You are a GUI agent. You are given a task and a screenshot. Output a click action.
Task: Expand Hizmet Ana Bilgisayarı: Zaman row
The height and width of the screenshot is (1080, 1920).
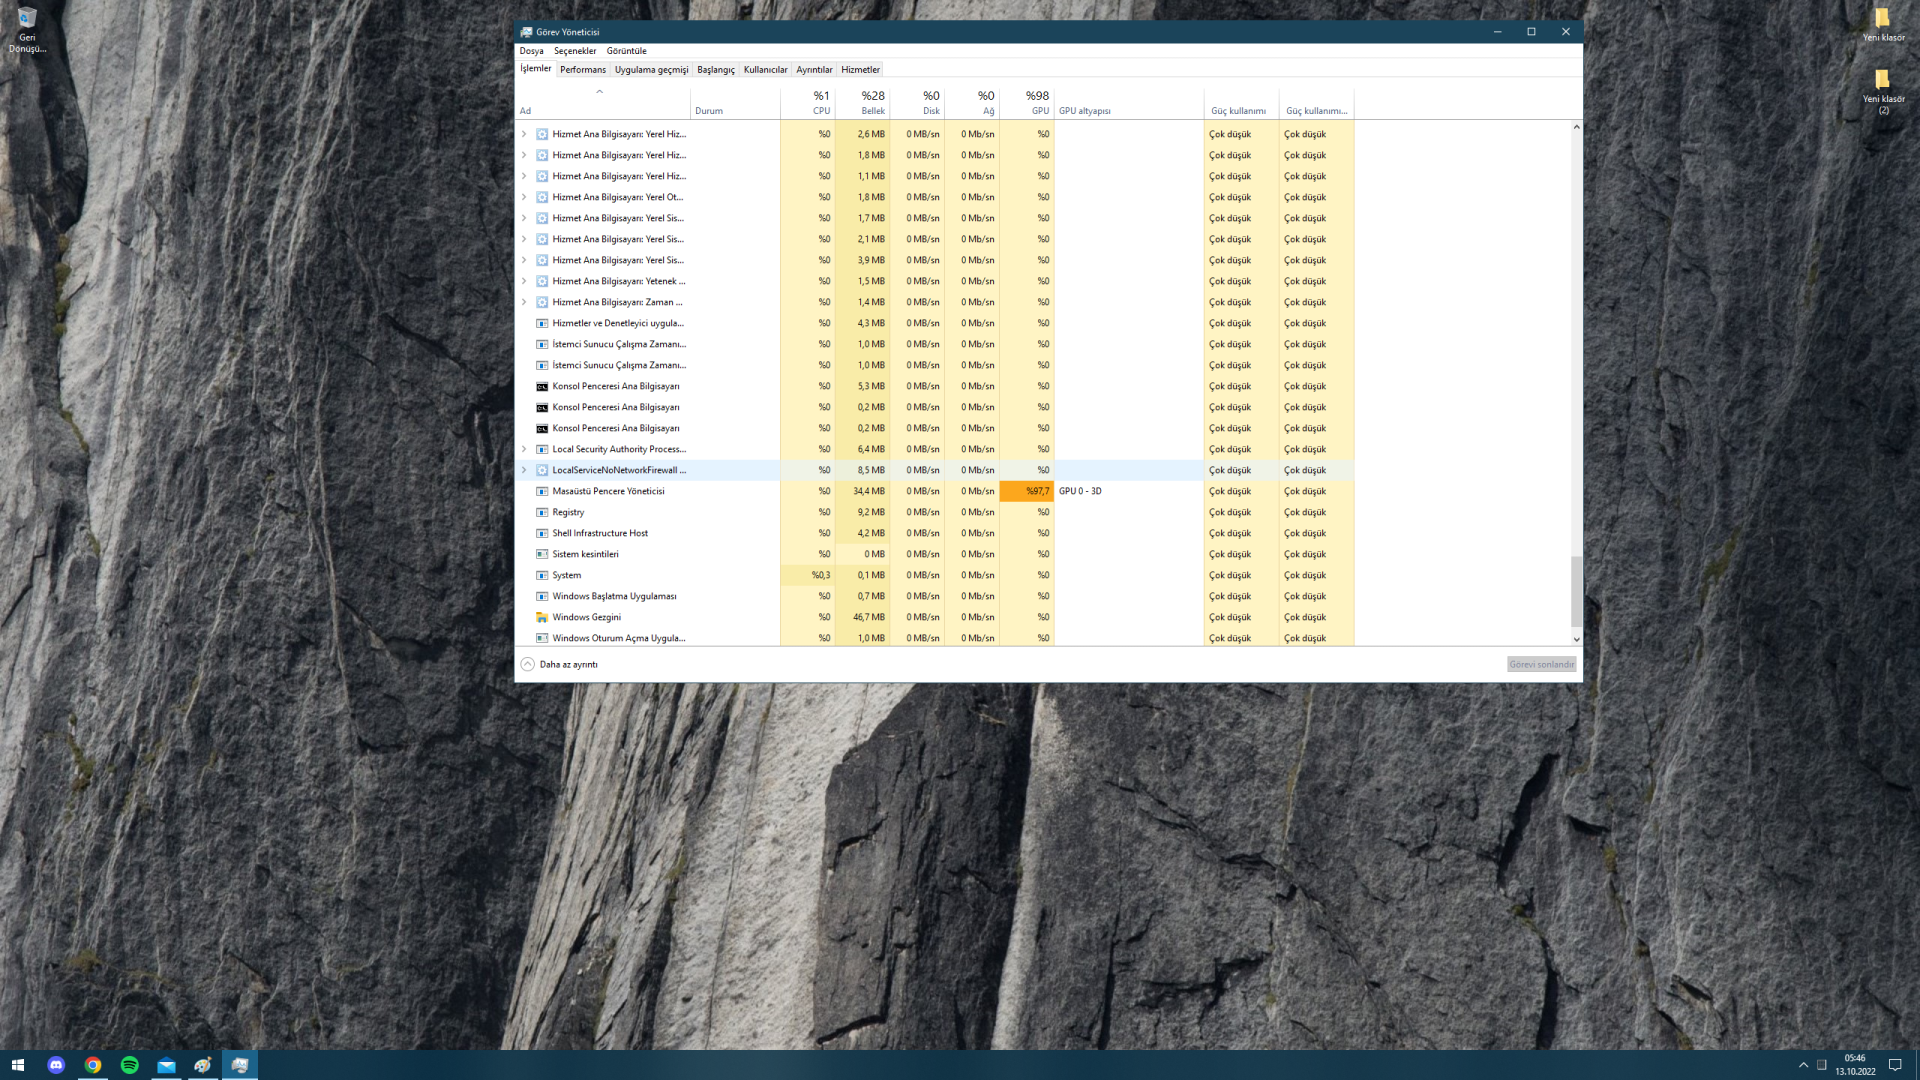524,302
